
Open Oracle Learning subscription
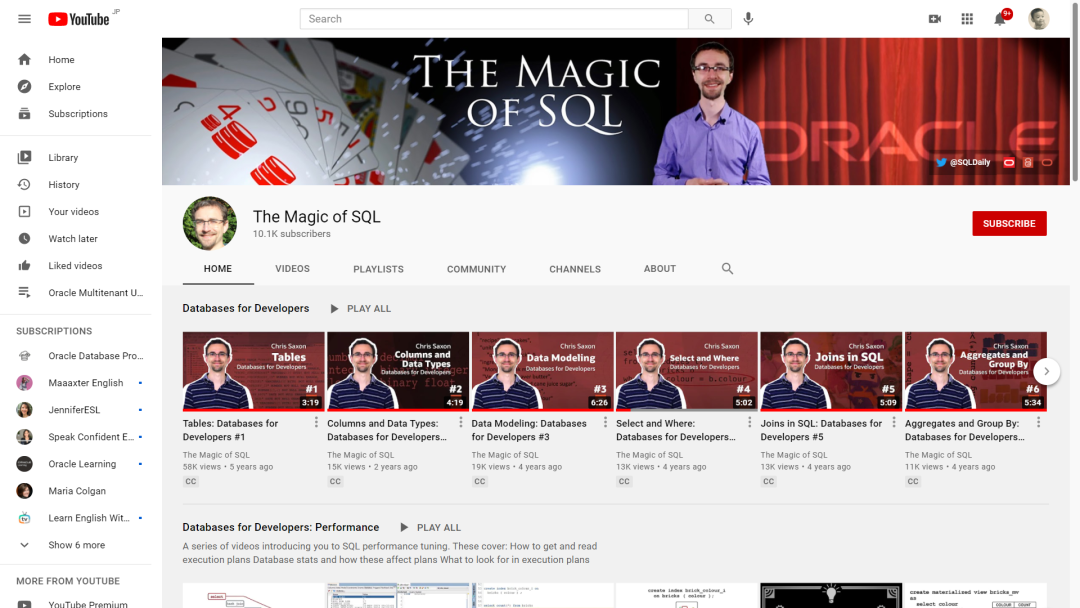point(76,464)
